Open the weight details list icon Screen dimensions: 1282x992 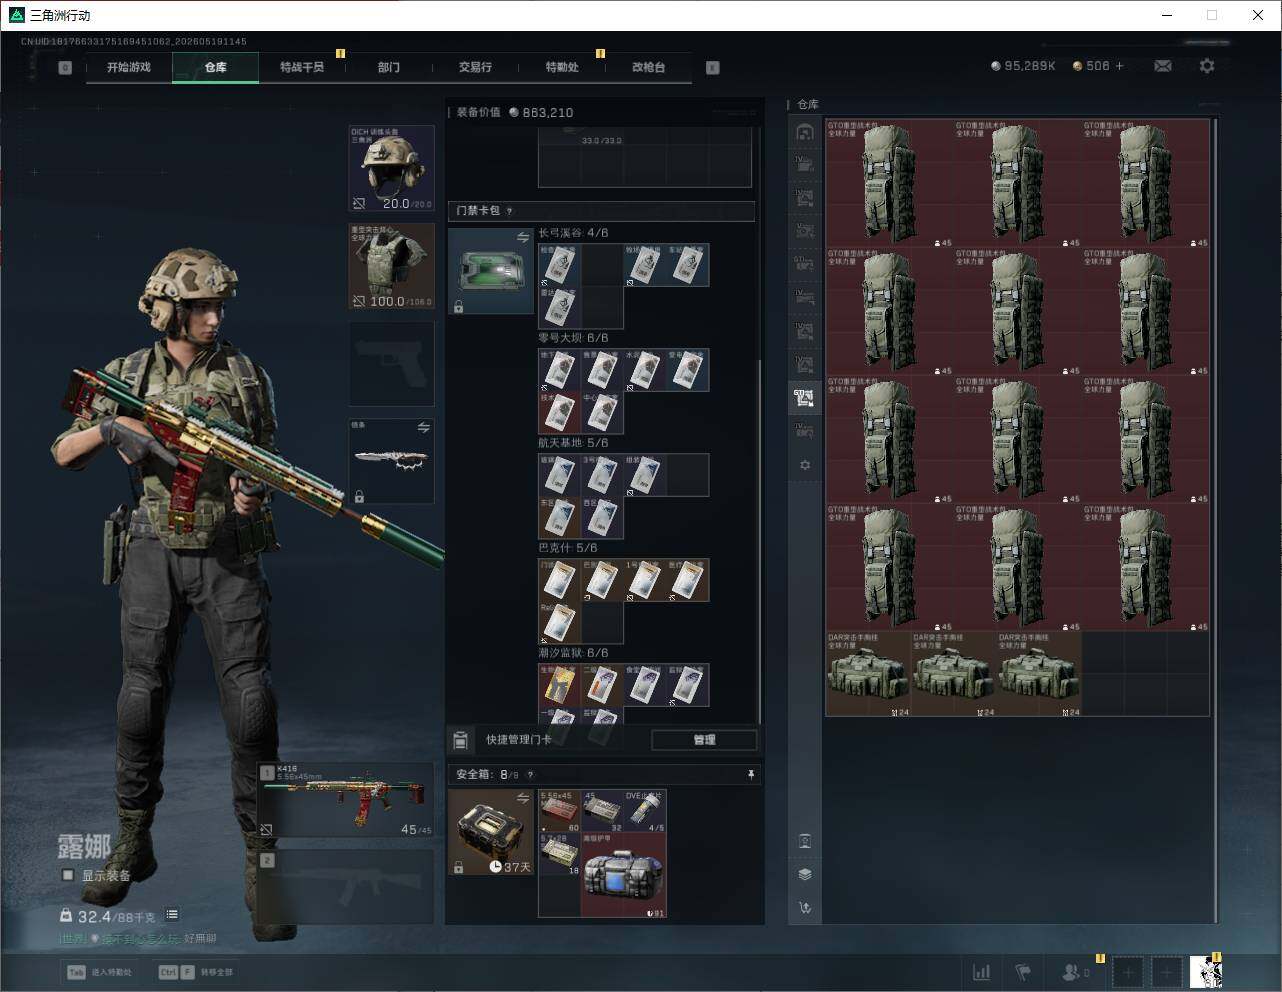pos(172,914)
